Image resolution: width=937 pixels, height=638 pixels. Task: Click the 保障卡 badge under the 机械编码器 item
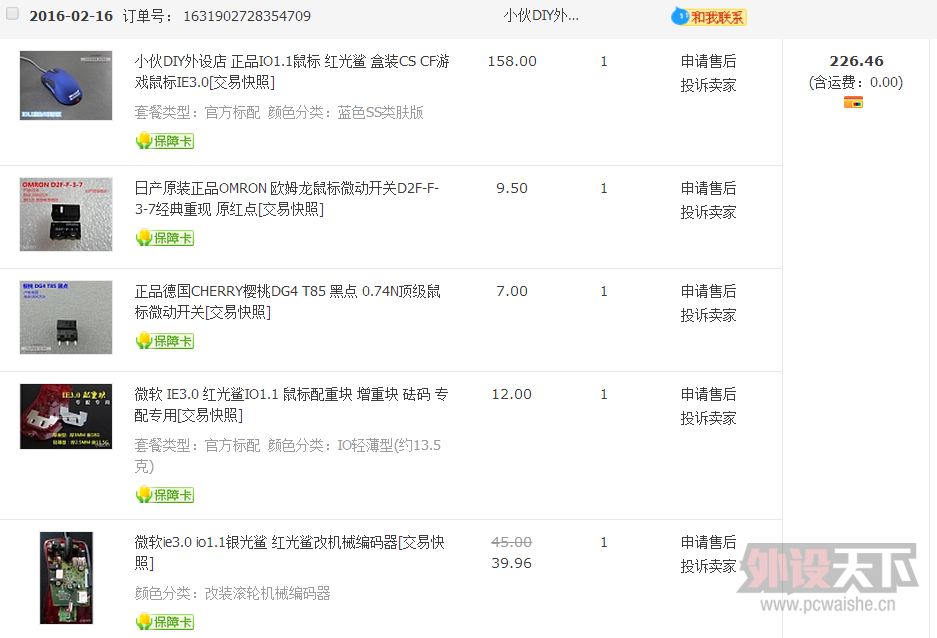pos(165,622)
